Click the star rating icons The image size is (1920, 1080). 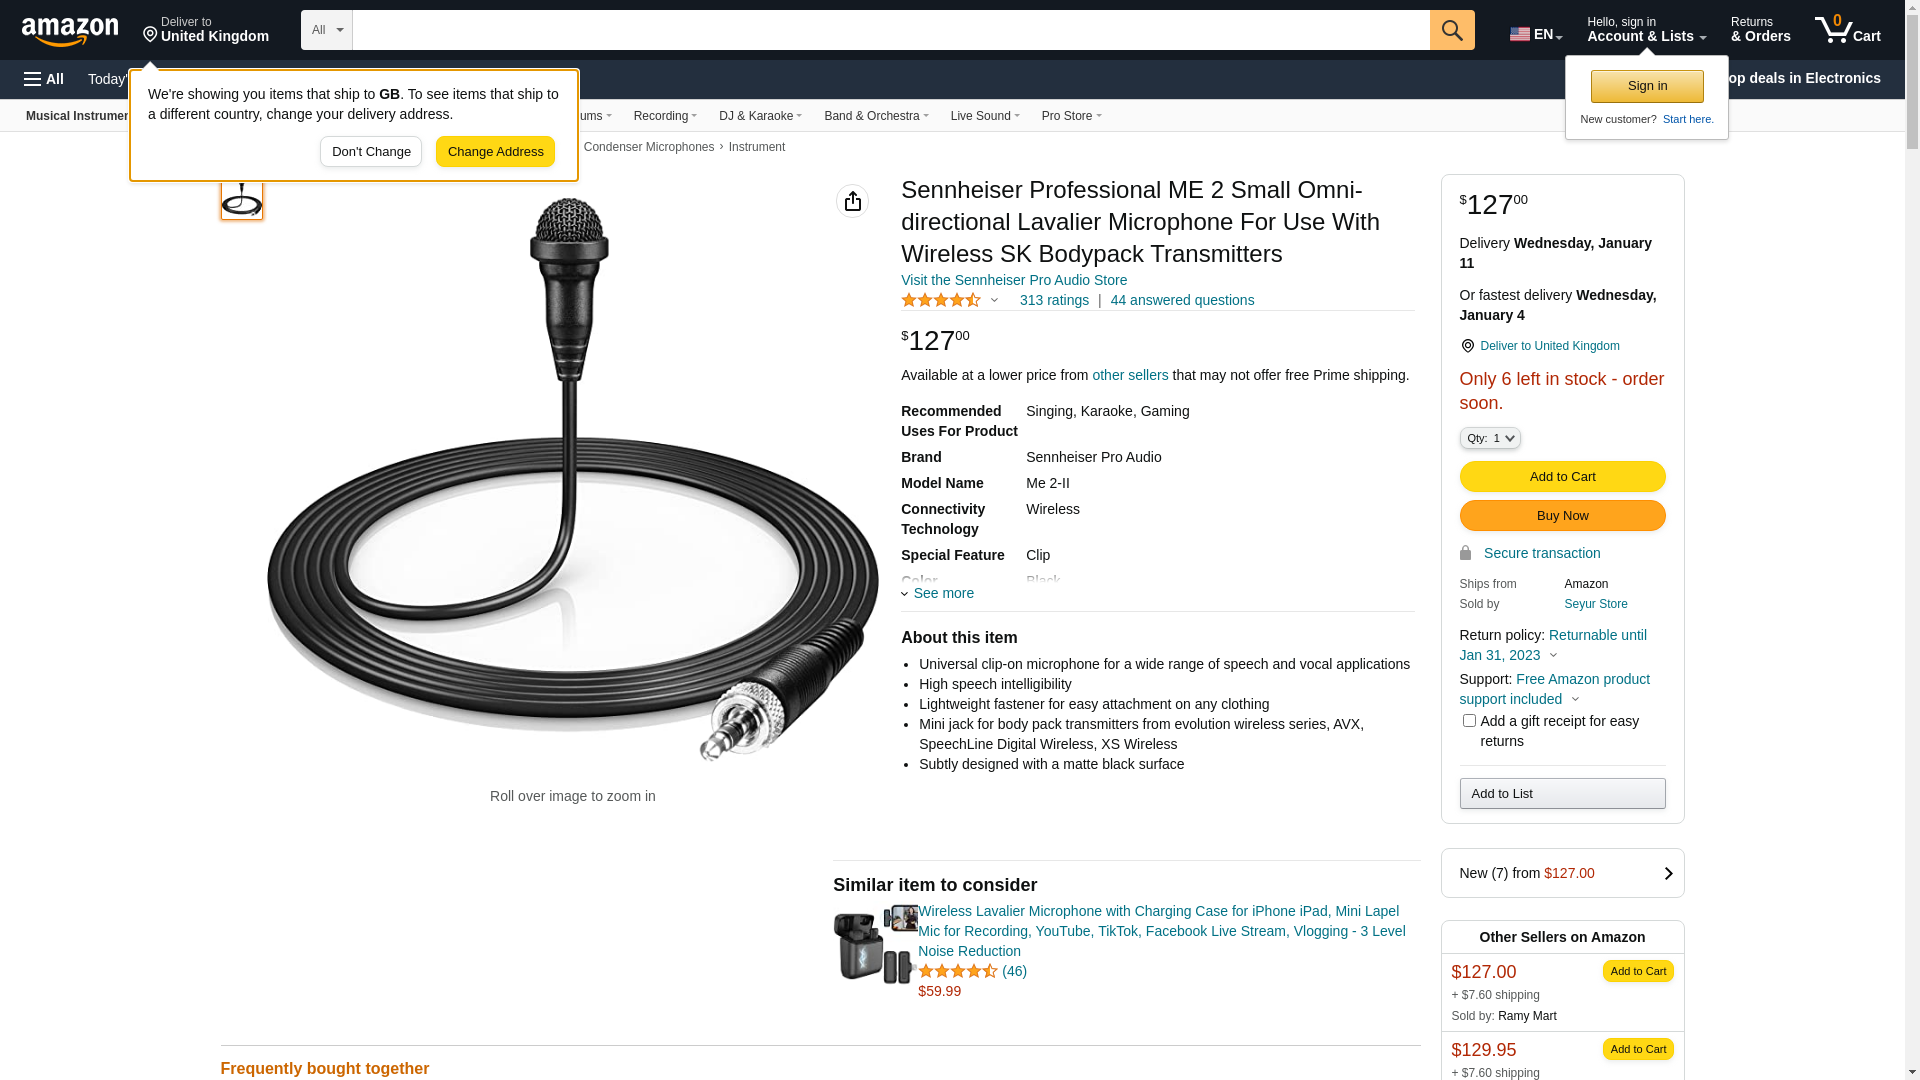pos(941,300)
